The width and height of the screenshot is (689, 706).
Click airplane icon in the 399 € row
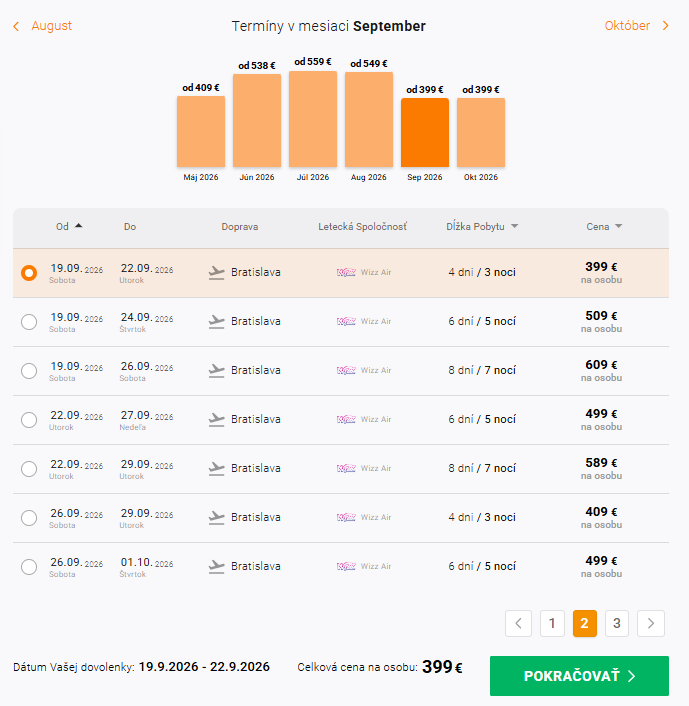click(217, 273)
